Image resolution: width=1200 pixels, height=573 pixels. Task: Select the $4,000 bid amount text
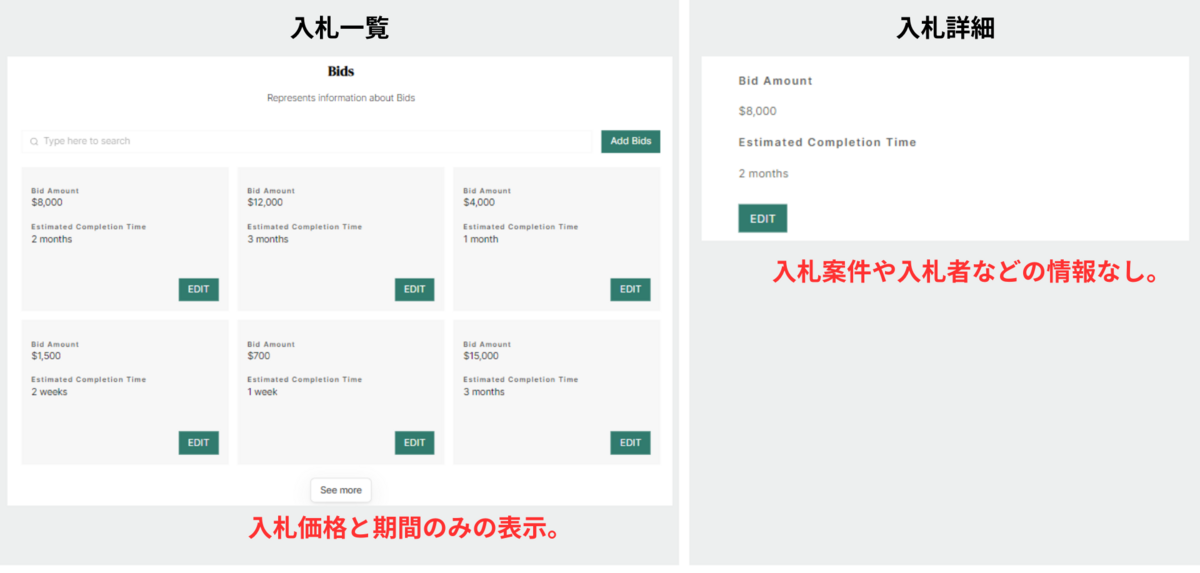(479, 202)
